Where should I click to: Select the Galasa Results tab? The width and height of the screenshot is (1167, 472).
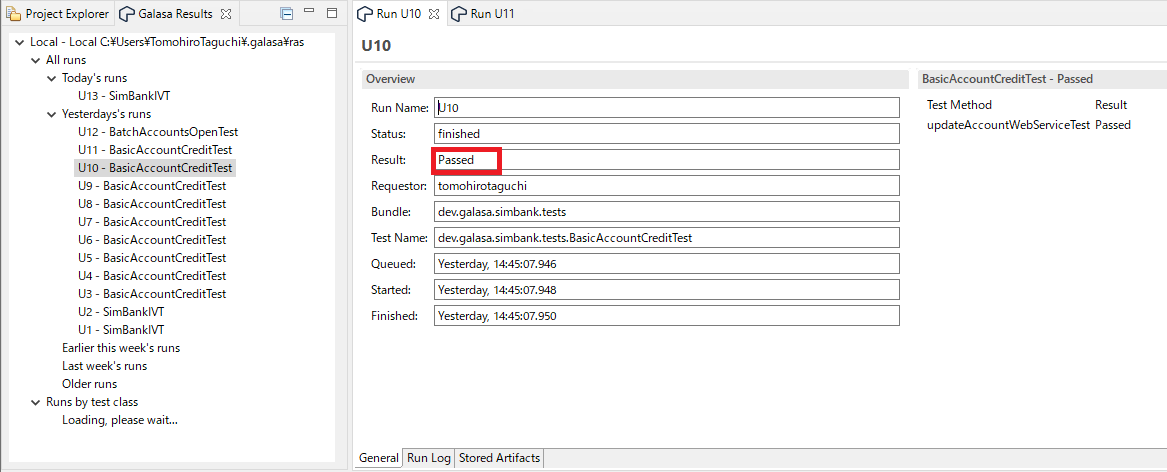(175, 13)
